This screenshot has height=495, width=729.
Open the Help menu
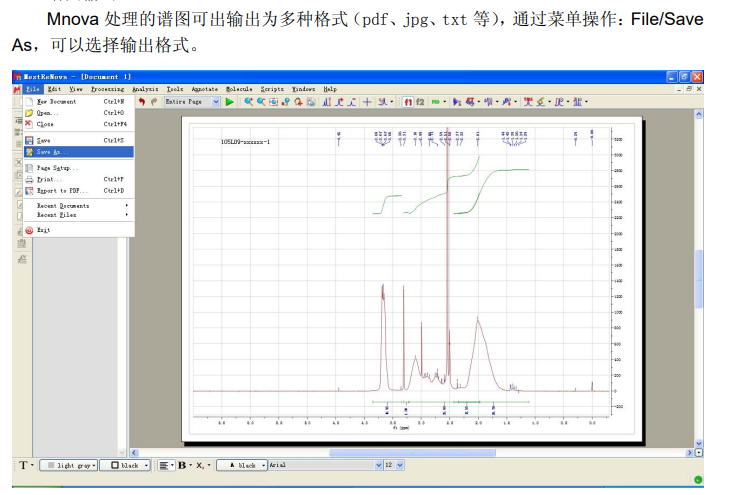point(330,89)
